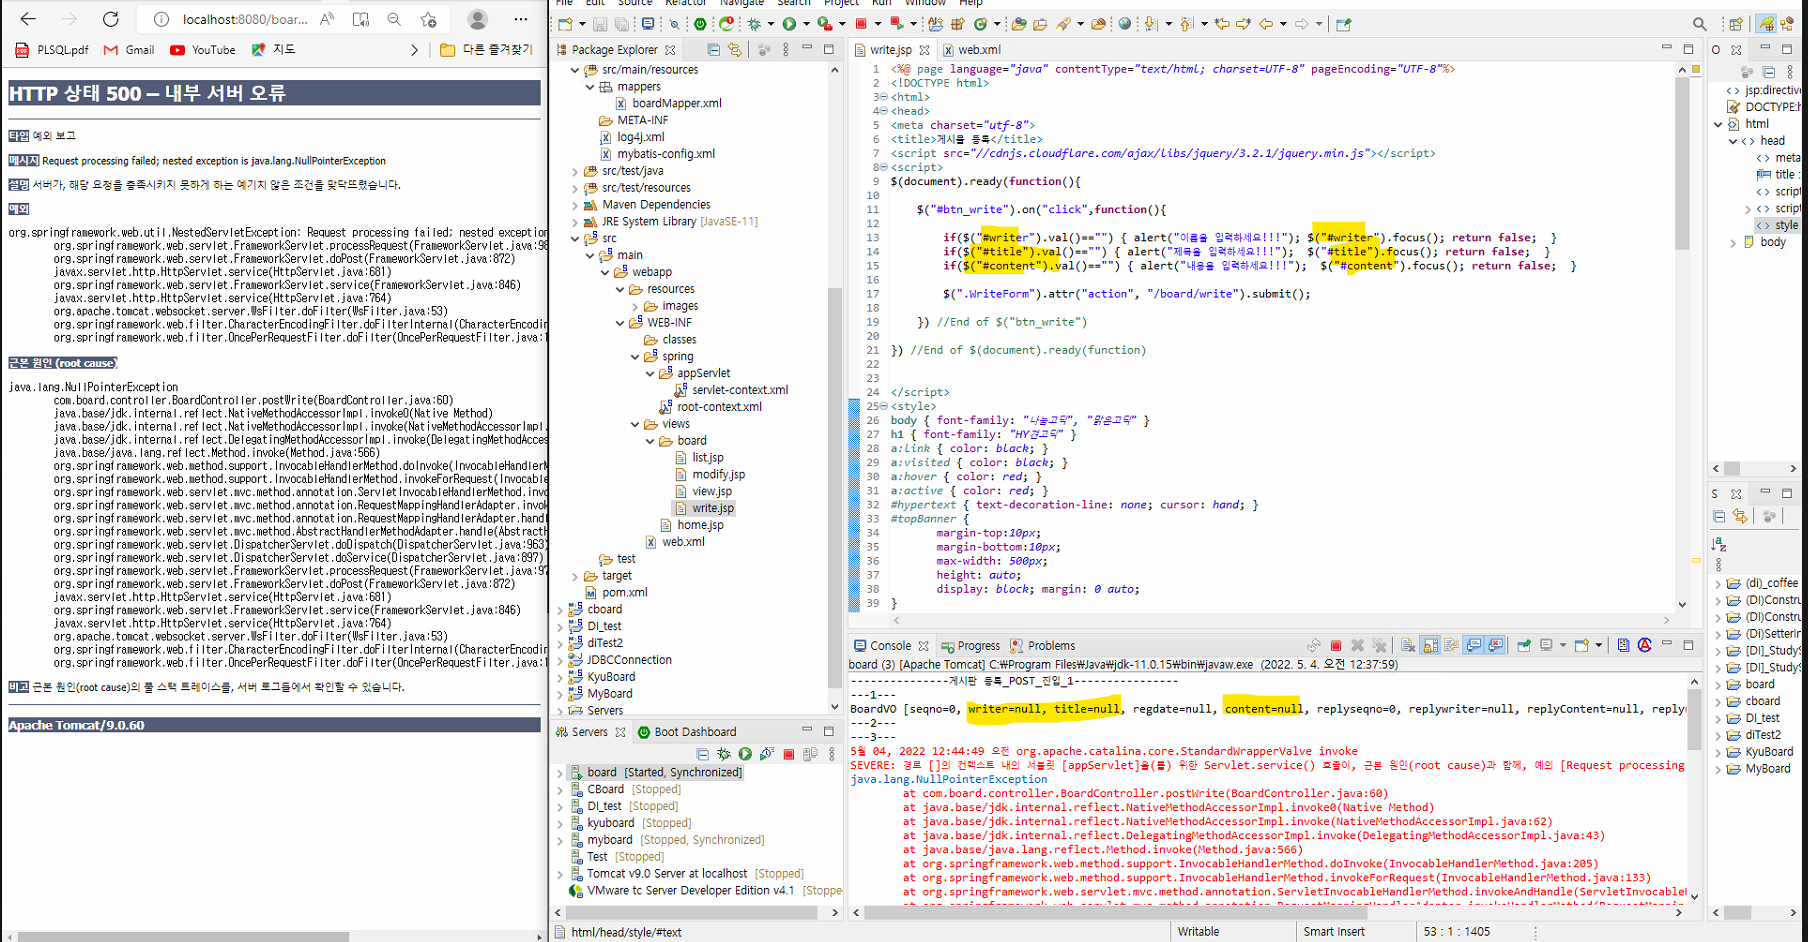This screenshot has width=1808, height=942.
Task: Collapse the views folder in Package Explorer
Action: pyautogui.click(x=635, y=424)
